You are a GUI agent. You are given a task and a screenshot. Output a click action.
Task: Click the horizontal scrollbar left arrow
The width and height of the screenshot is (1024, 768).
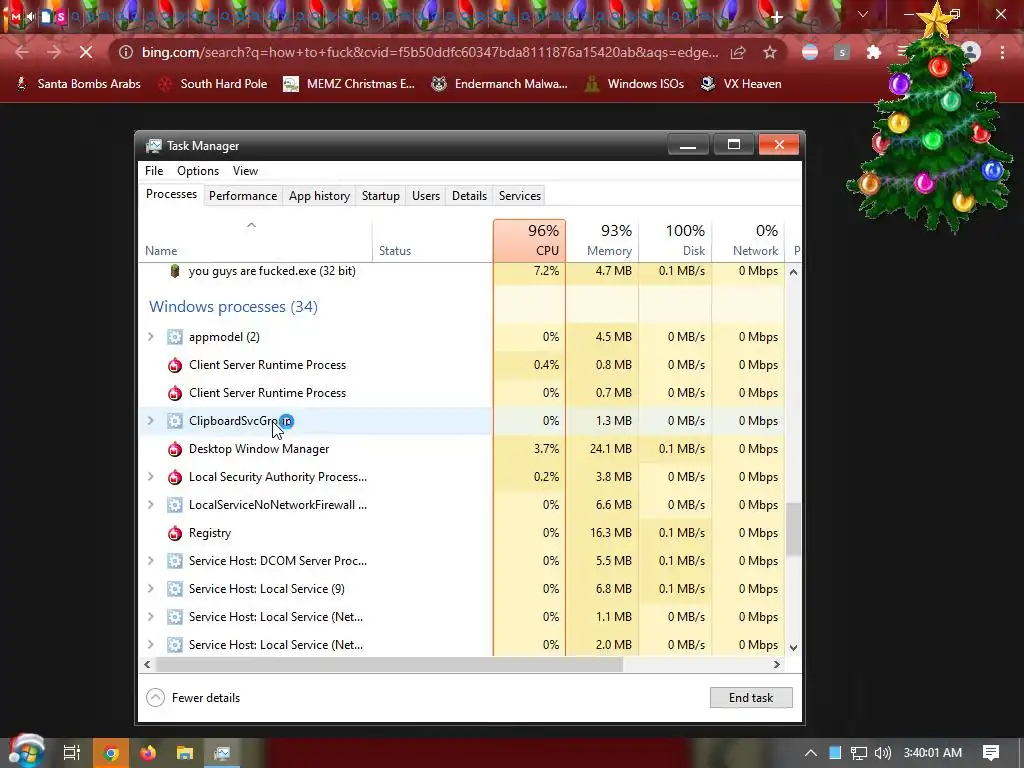point(147,665)
